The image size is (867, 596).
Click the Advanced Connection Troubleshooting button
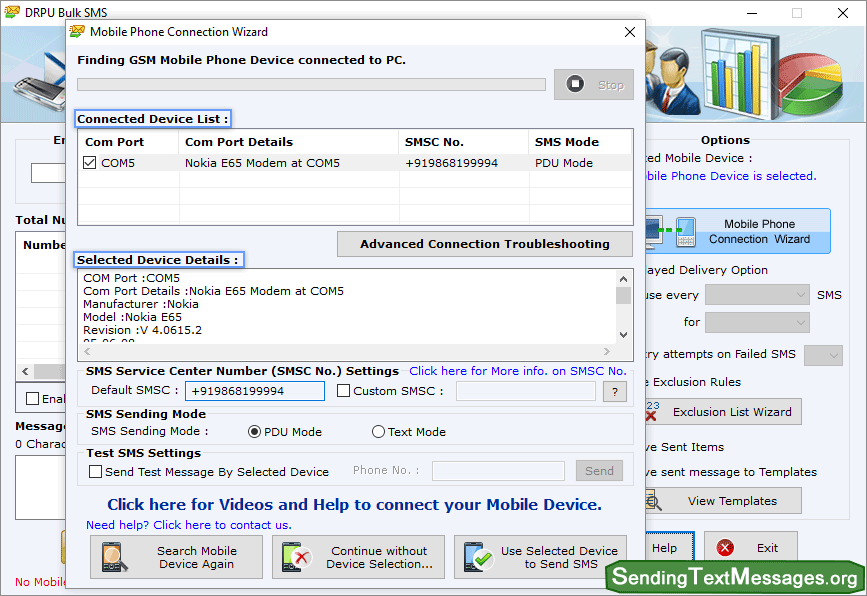[485, 244]
